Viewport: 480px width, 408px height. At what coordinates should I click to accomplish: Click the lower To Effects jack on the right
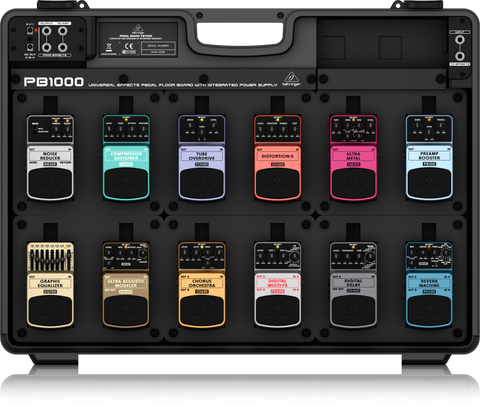pyautogui.click(x=460, y=55)
